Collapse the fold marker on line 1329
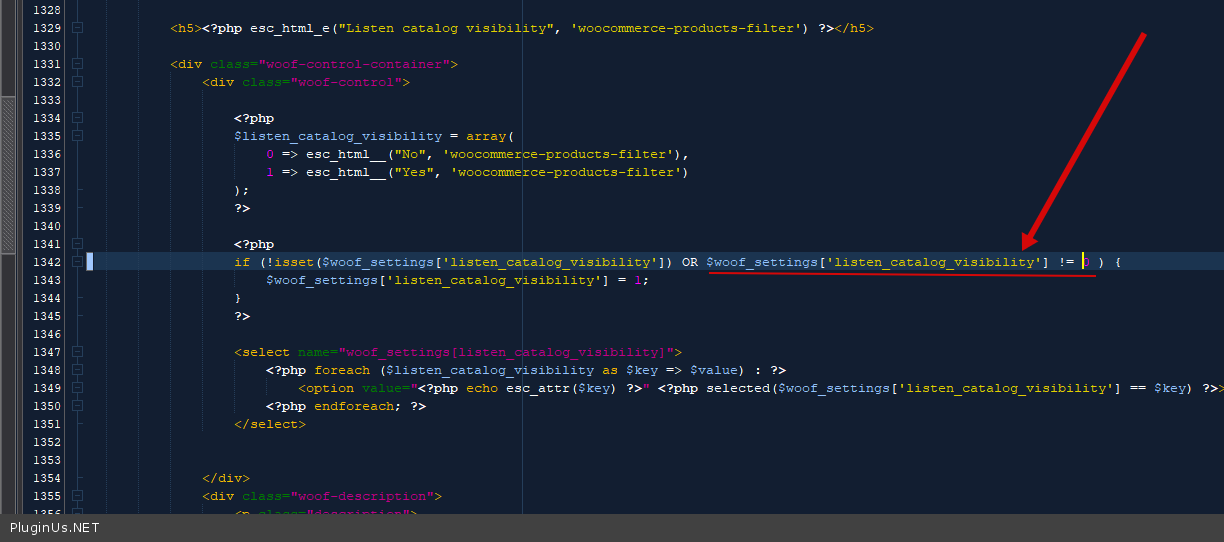Screen dimensions: 1224x542 [x=77, y=28]
